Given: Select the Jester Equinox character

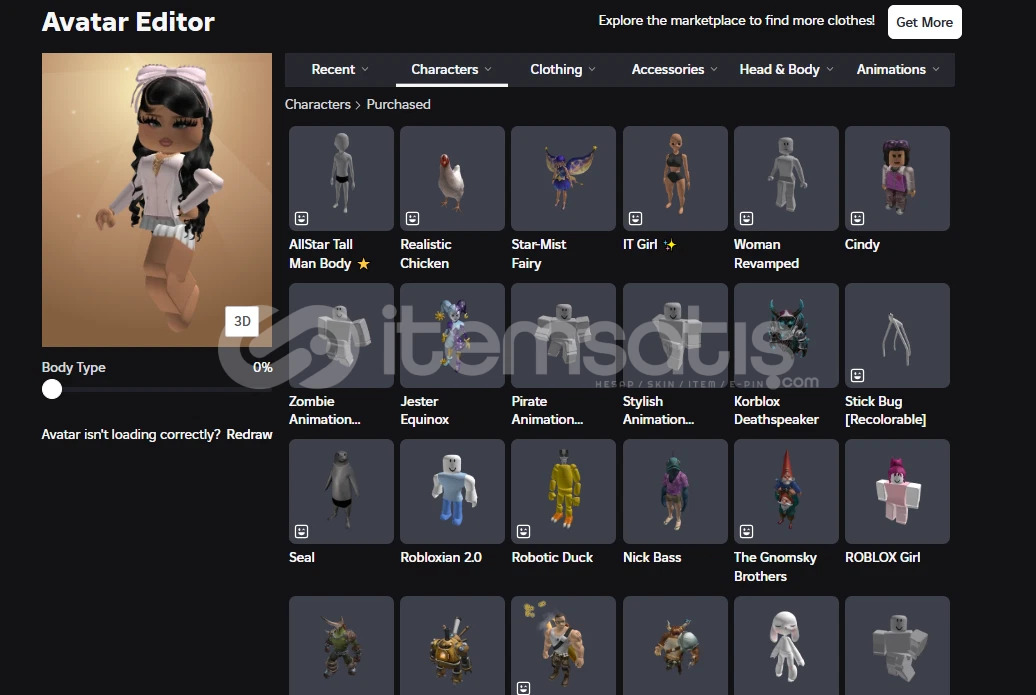Looking at the screenshot, I should [x=453, y=336].
